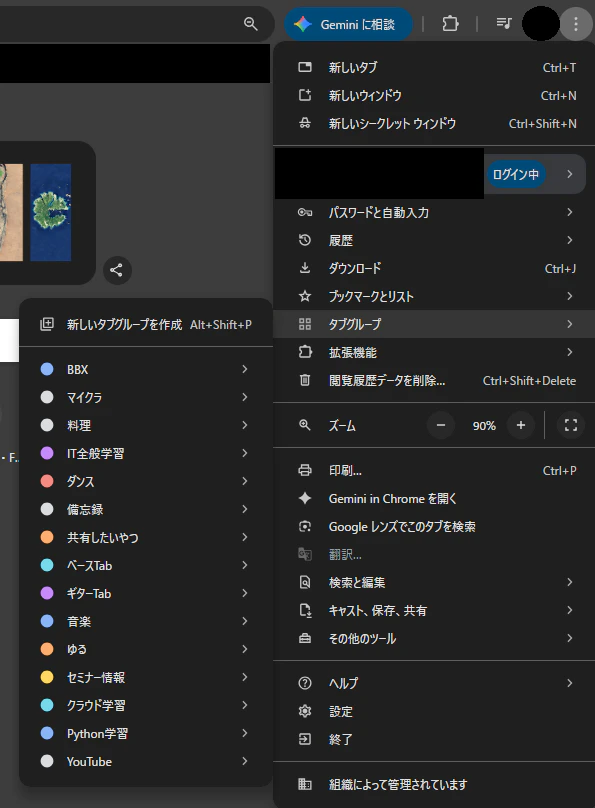This screenshot has height=808, width=595.
Task: Open the media control playlist icon
Action: (504, 23)
